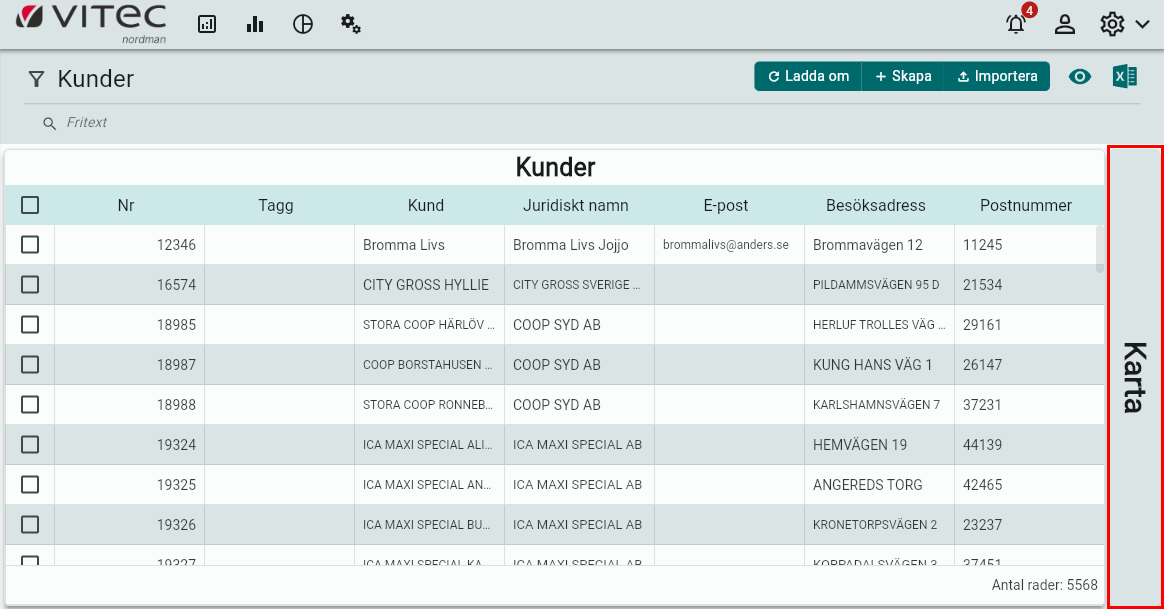Select the ANGEREDS TORG cell
Viewport: 1164px width, 609px height.
pyautogui.click(x=879, y=485)
